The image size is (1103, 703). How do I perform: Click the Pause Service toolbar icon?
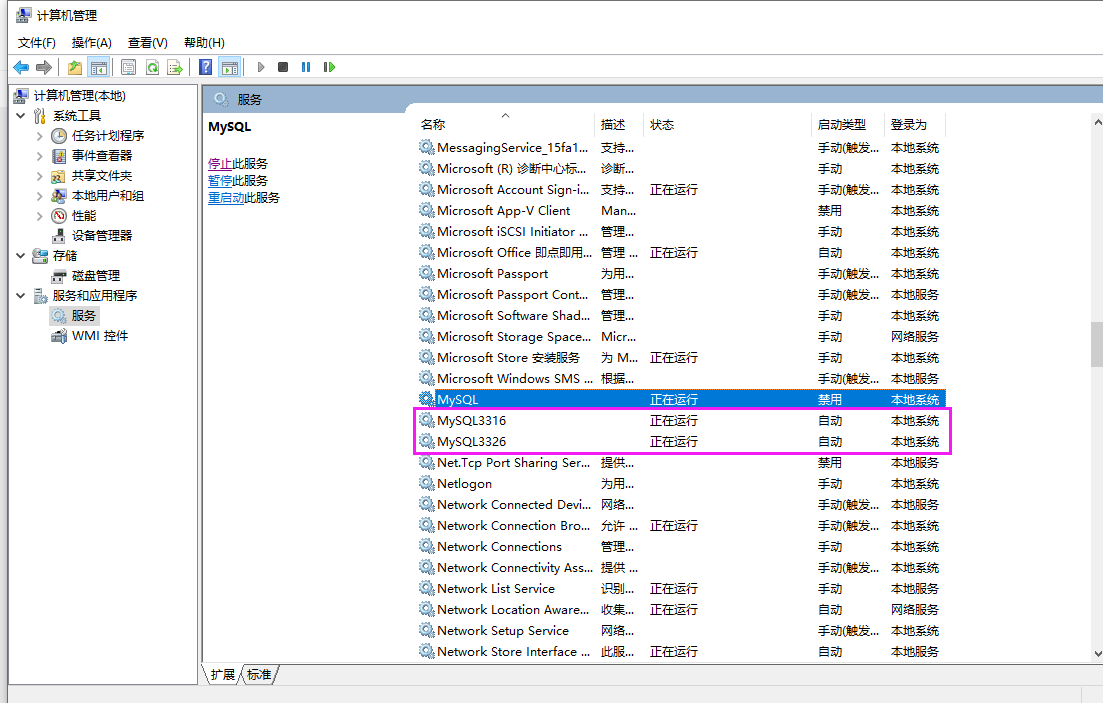pos(306,67)
